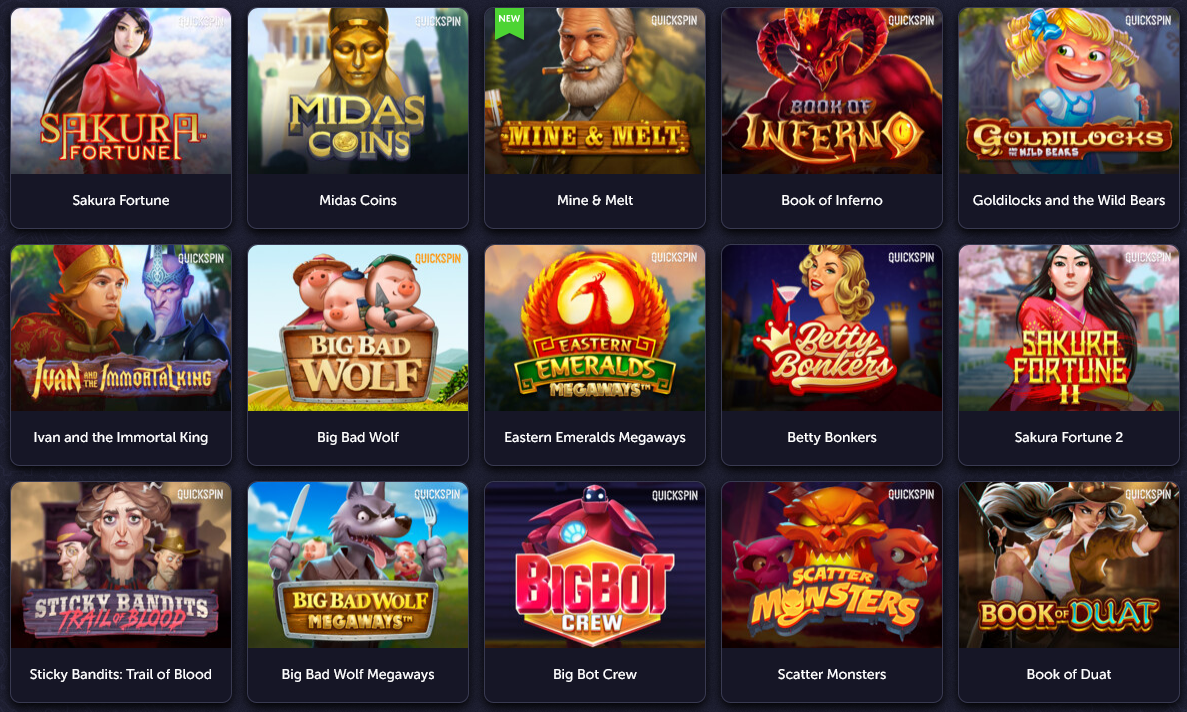This screenshot has width=1187, height=712.
Task: Open the Sakura Fortune game thumbnail
Action: point(120,91)
